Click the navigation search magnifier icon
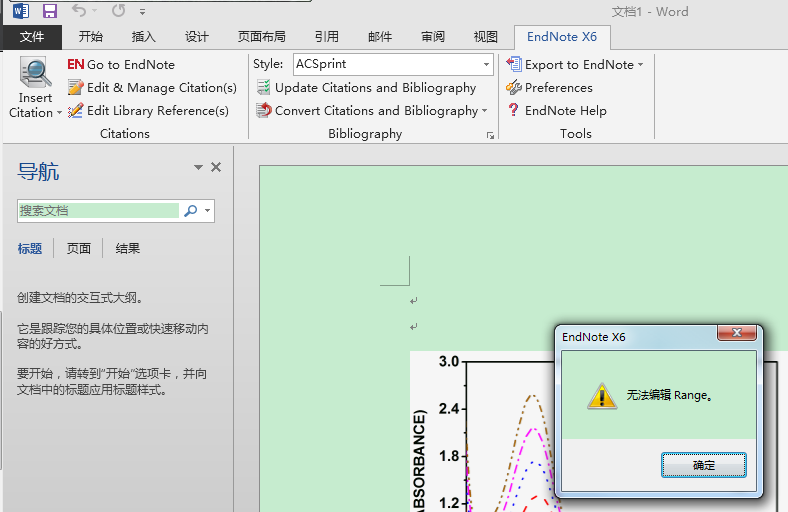This screenshot has width=788, height=512. pos(190,211)
